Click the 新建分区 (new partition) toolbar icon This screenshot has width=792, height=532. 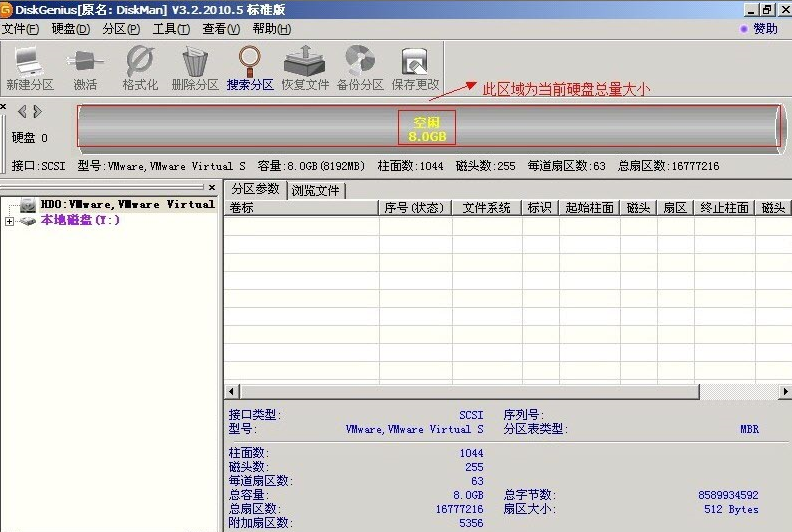tap(30, 68)
